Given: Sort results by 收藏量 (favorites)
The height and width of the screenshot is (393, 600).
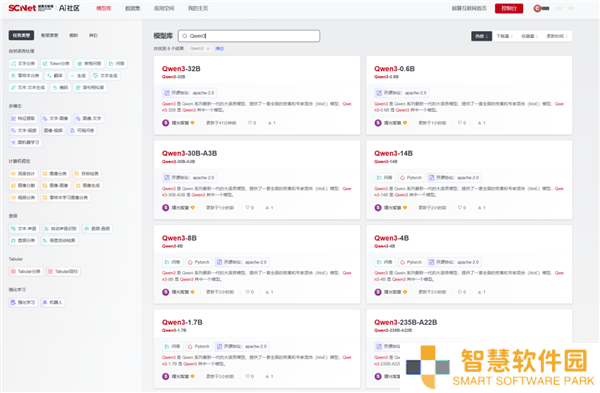Looking at the screenshot, I should 529,36.
